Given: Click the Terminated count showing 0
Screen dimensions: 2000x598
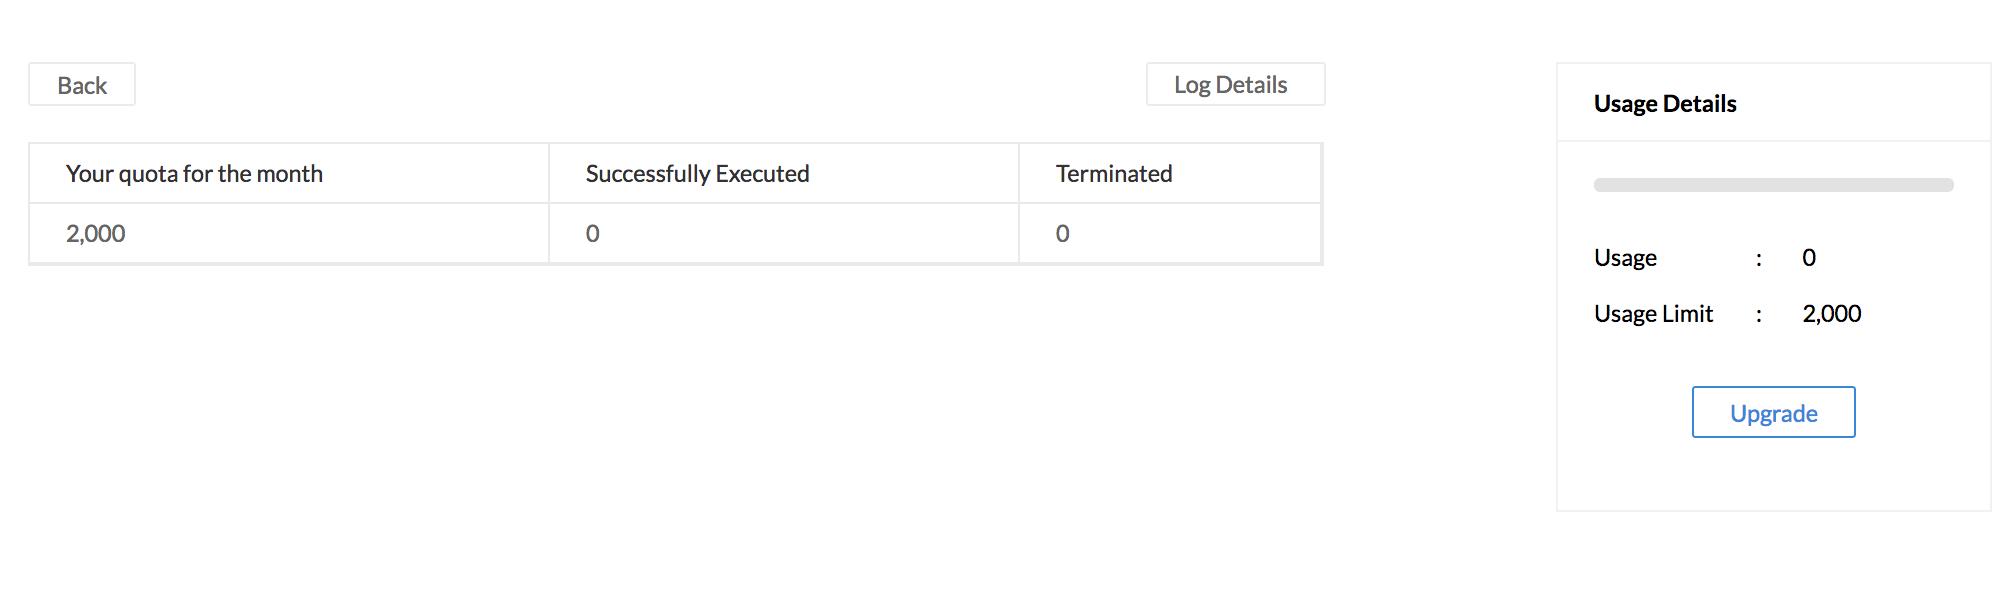Looking at the screenshot, I should [x=1061, y=232].
